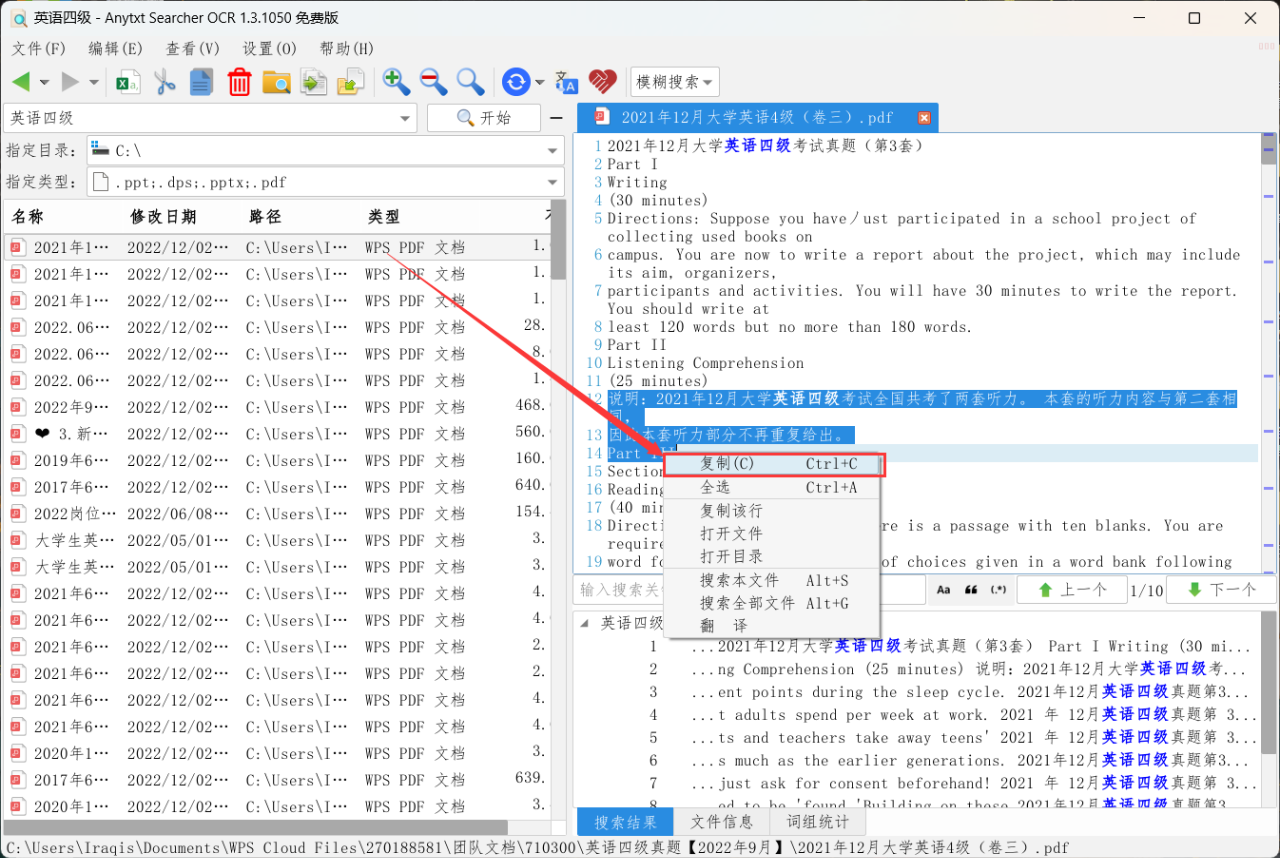Choose 打开文件 in the context menu
The height and width of the screenshot is (858, 1280).
click(x=772, y=534)
